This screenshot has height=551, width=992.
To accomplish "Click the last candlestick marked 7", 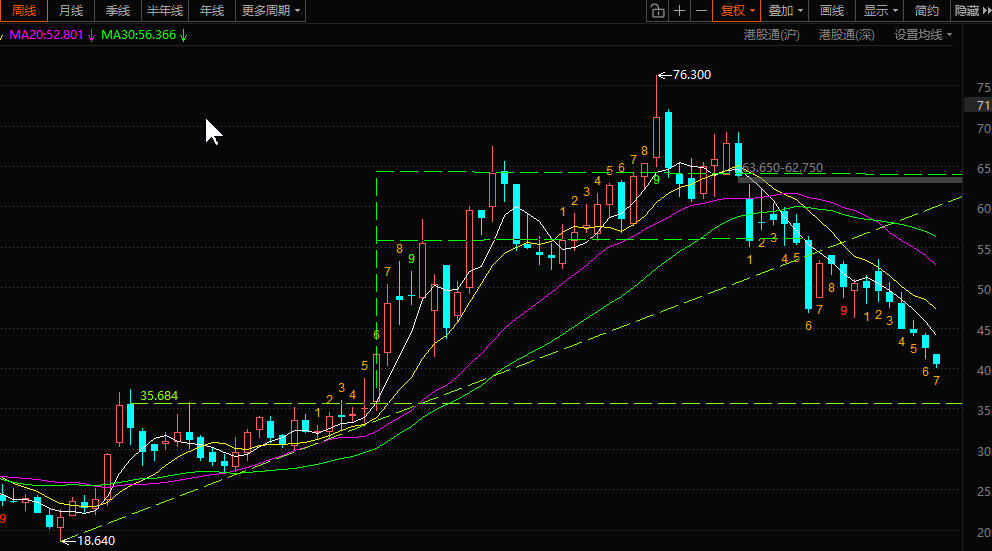I will tap(936, 360).
